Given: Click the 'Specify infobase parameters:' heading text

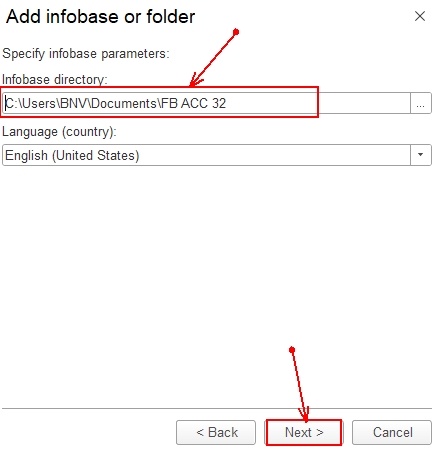Looking at the screenshot, I should point(86,53).
